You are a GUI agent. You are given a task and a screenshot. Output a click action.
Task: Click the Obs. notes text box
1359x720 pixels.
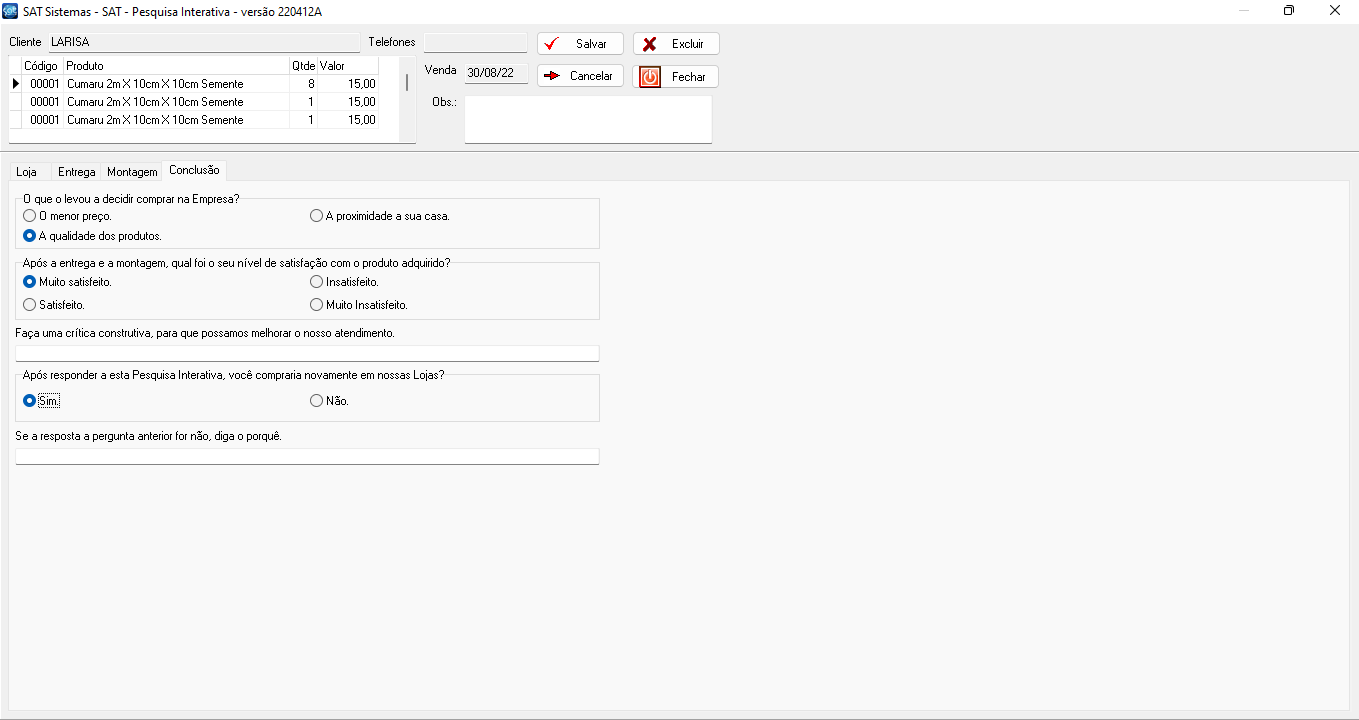point(588,120)
